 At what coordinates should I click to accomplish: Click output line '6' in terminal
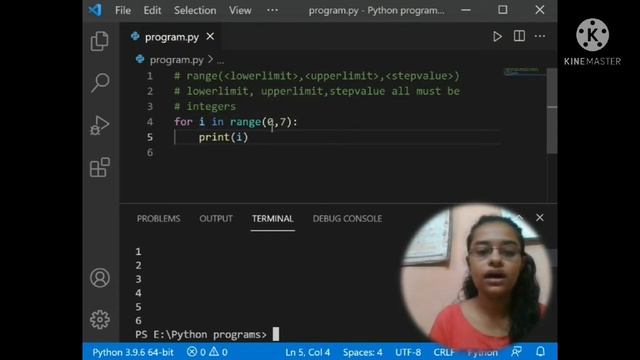tap(138, 320)
